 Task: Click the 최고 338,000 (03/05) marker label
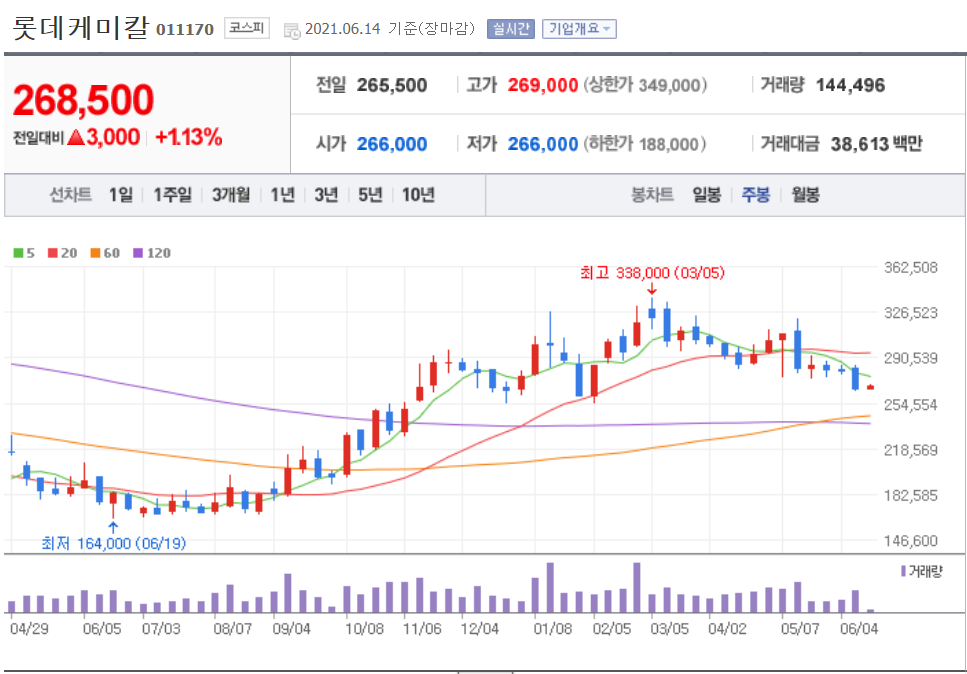pos(652,273)
